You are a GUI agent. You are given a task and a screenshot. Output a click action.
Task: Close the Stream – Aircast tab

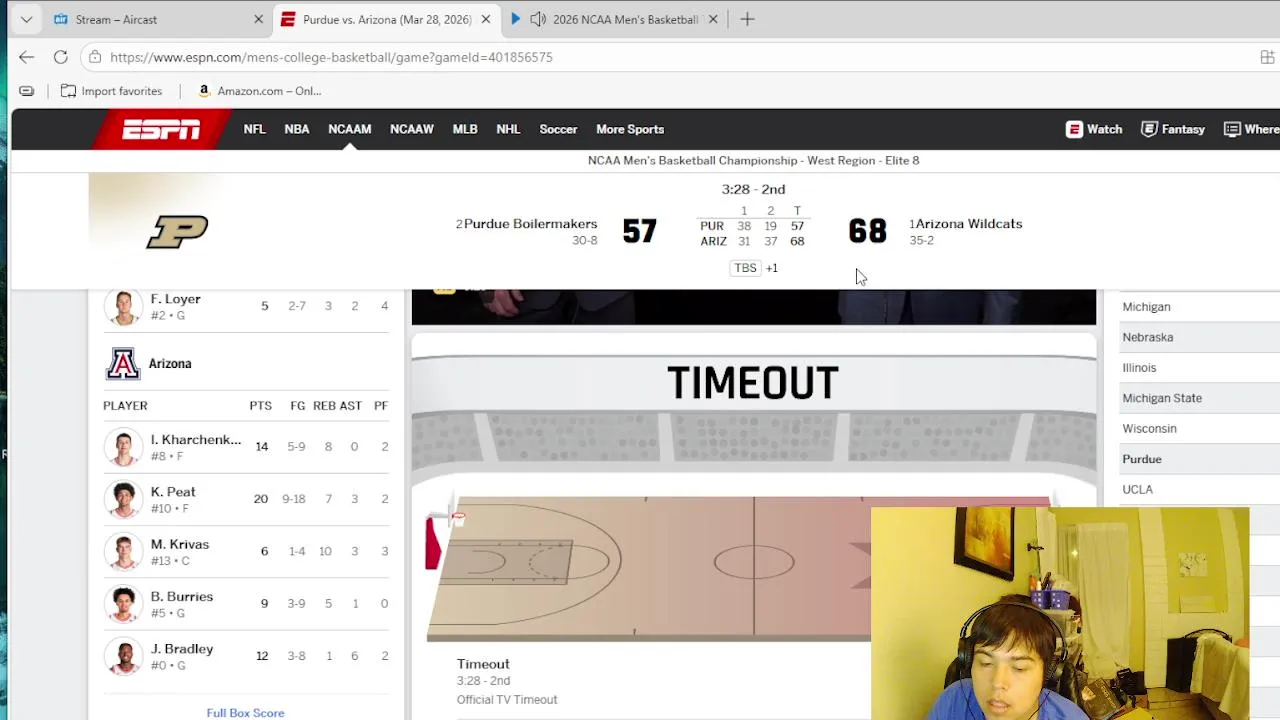click(258, 19)
